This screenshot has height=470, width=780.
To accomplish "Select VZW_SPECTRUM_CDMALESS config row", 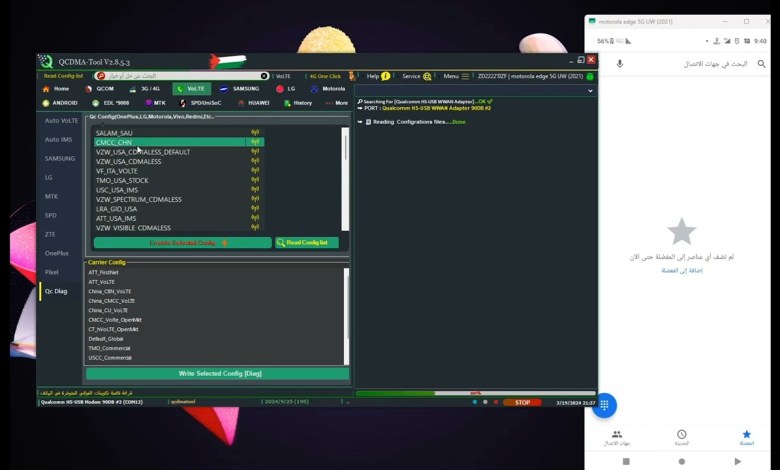I will tap(179, 199).
